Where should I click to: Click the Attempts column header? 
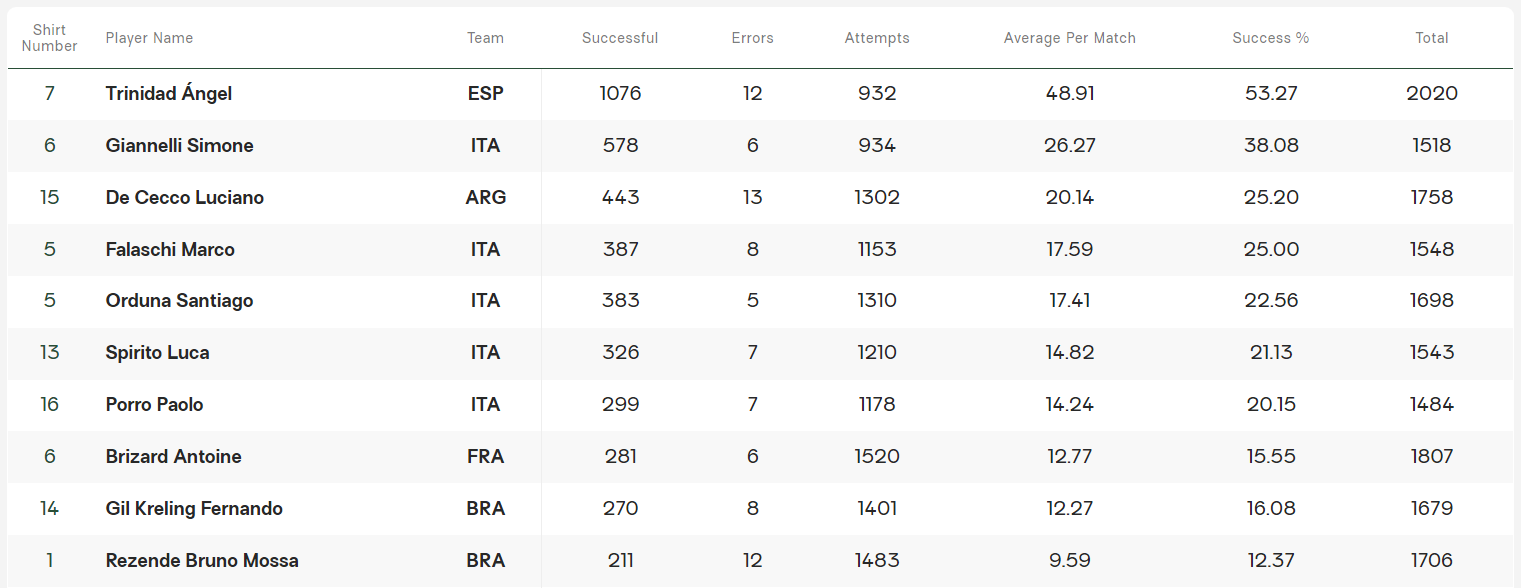pos(877,38)
